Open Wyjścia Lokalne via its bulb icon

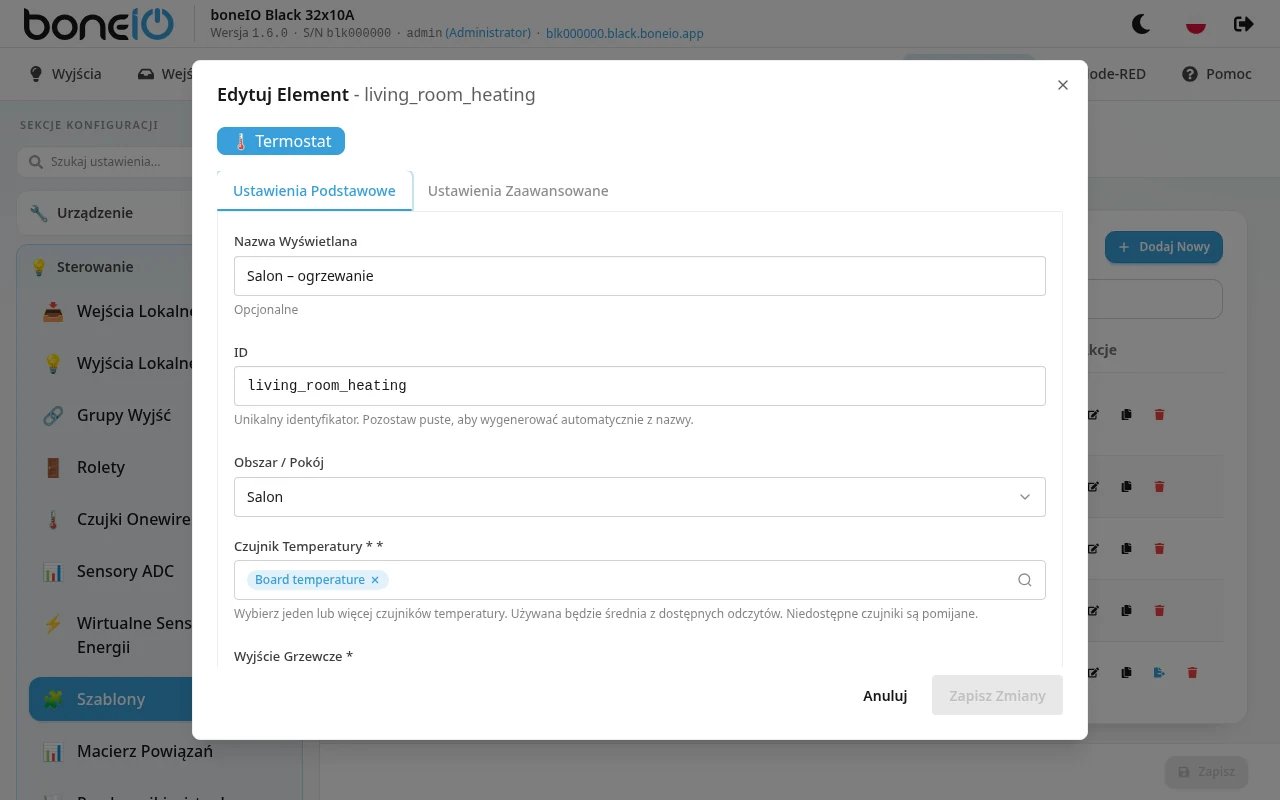pos(53,363)
